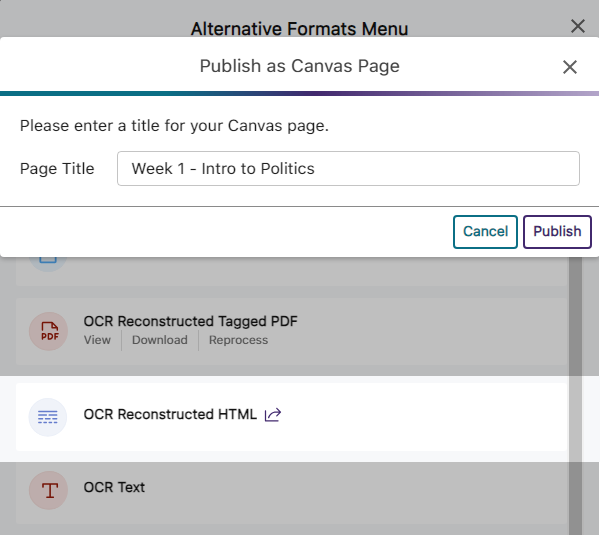Click Download under OCR Reconstructed Tagged PDF

click(x=160, y=340)
